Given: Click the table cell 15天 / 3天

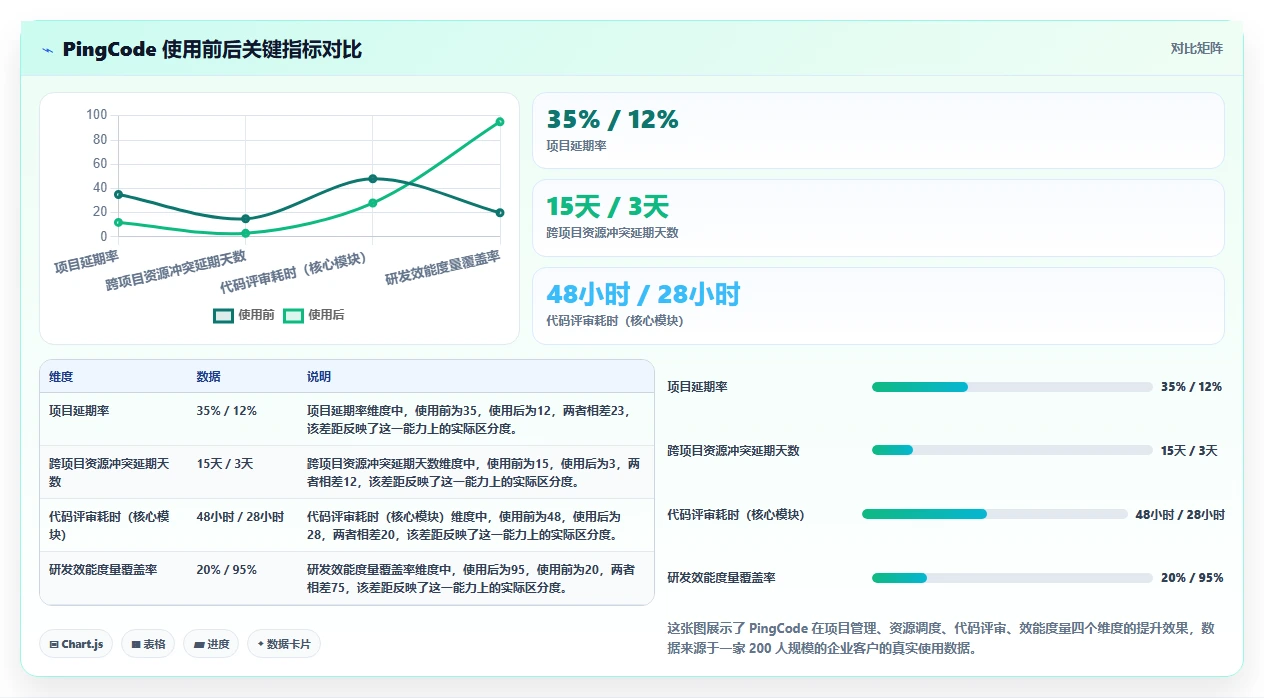Looking at the screenshot, I should (225, 464).
